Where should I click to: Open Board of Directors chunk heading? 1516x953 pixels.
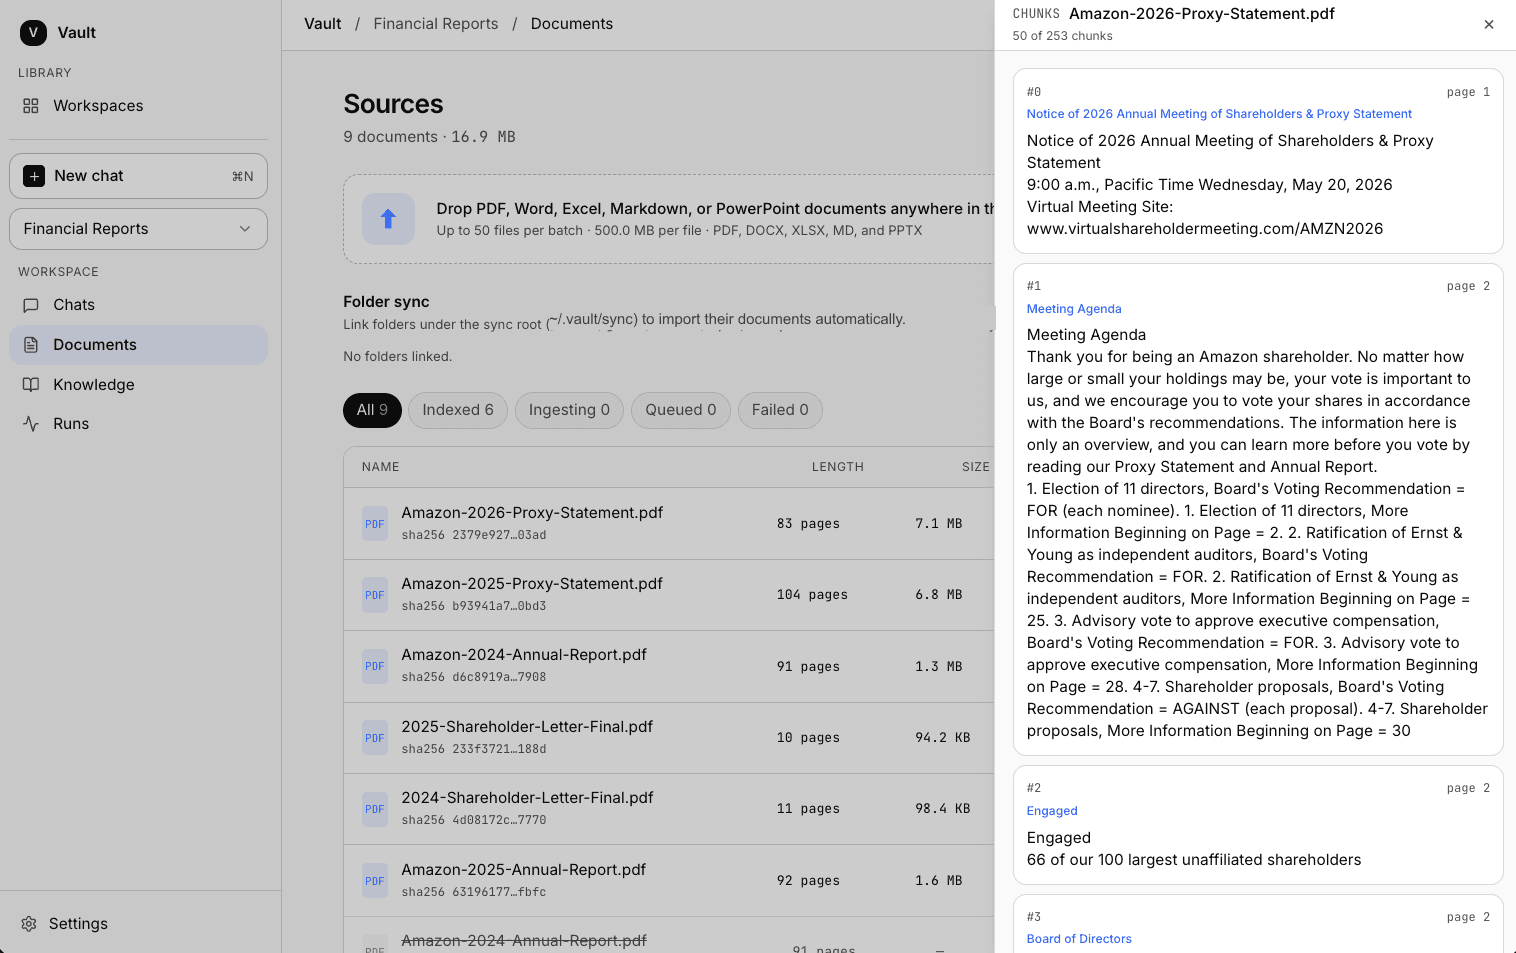(1079, 939)
